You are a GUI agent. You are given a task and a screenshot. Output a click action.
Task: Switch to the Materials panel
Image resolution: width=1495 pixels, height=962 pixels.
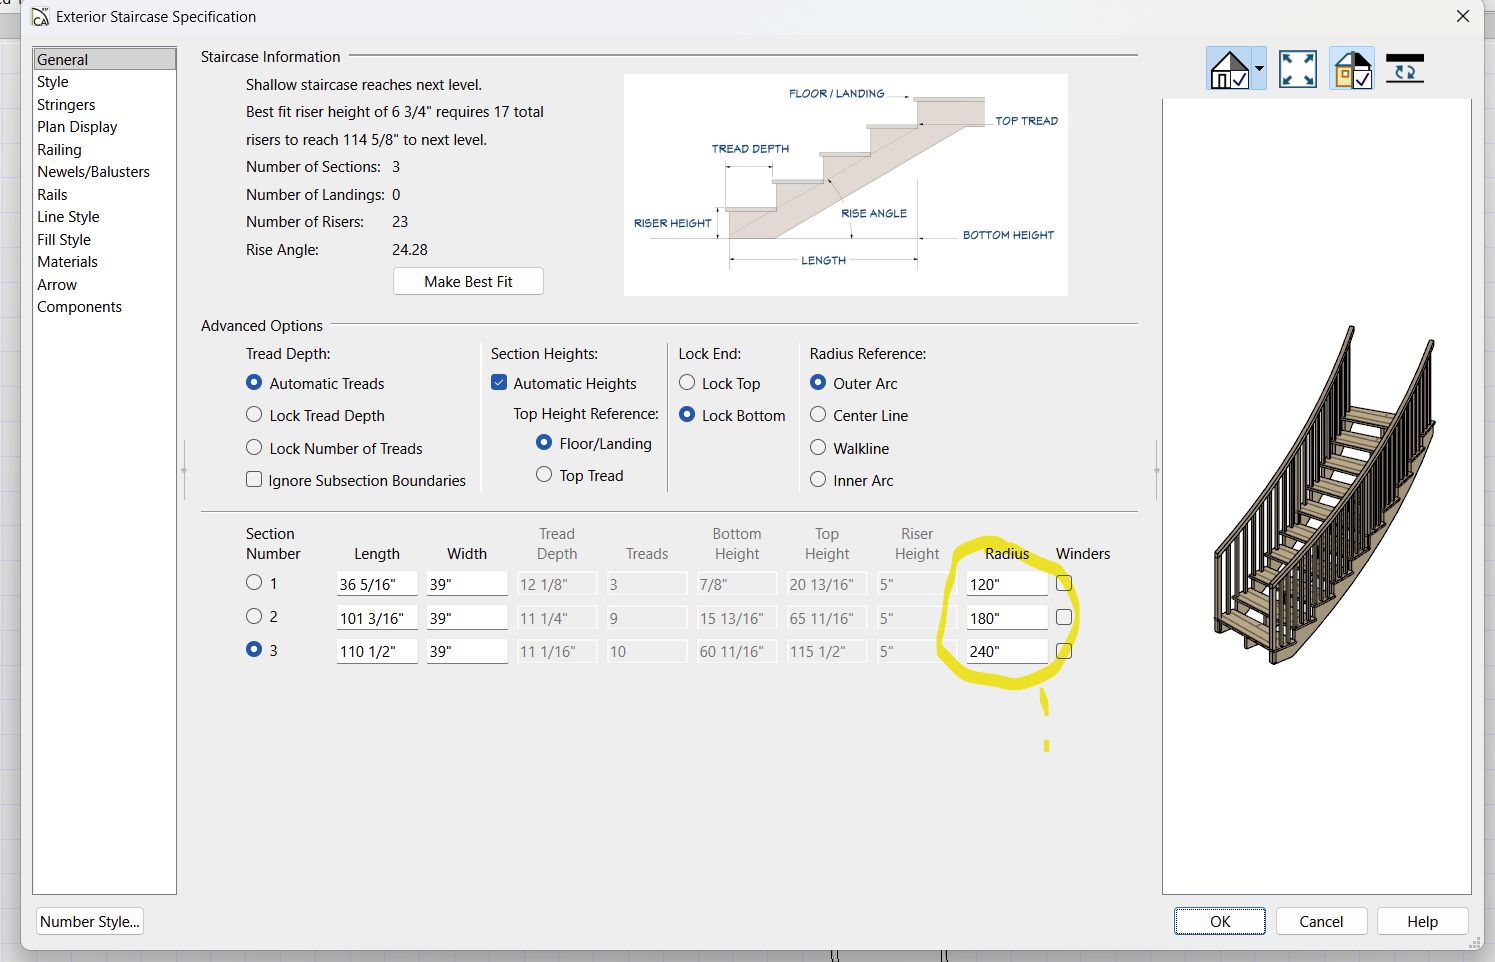(x=67, y=262)
